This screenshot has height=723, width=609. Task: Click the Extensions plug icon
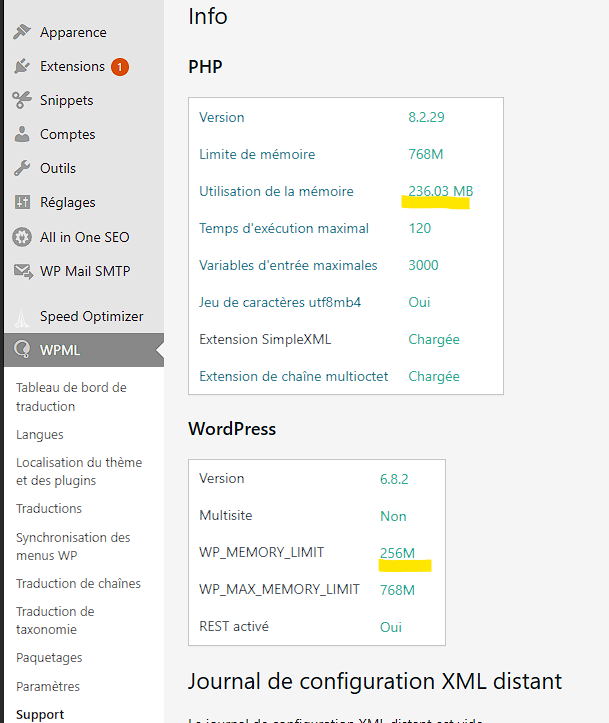(x=22, y=66)
